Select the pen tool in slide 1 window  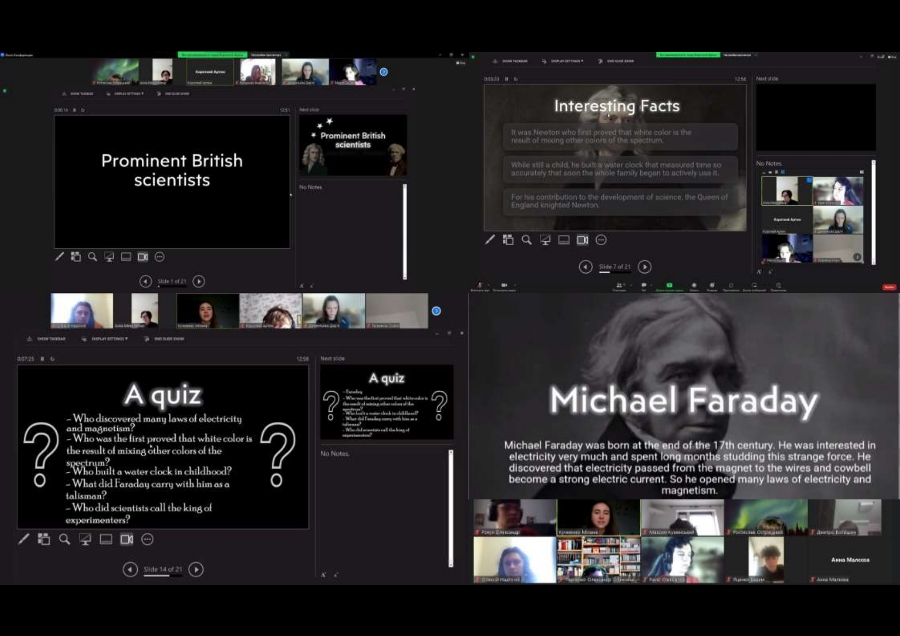point(60,257)
